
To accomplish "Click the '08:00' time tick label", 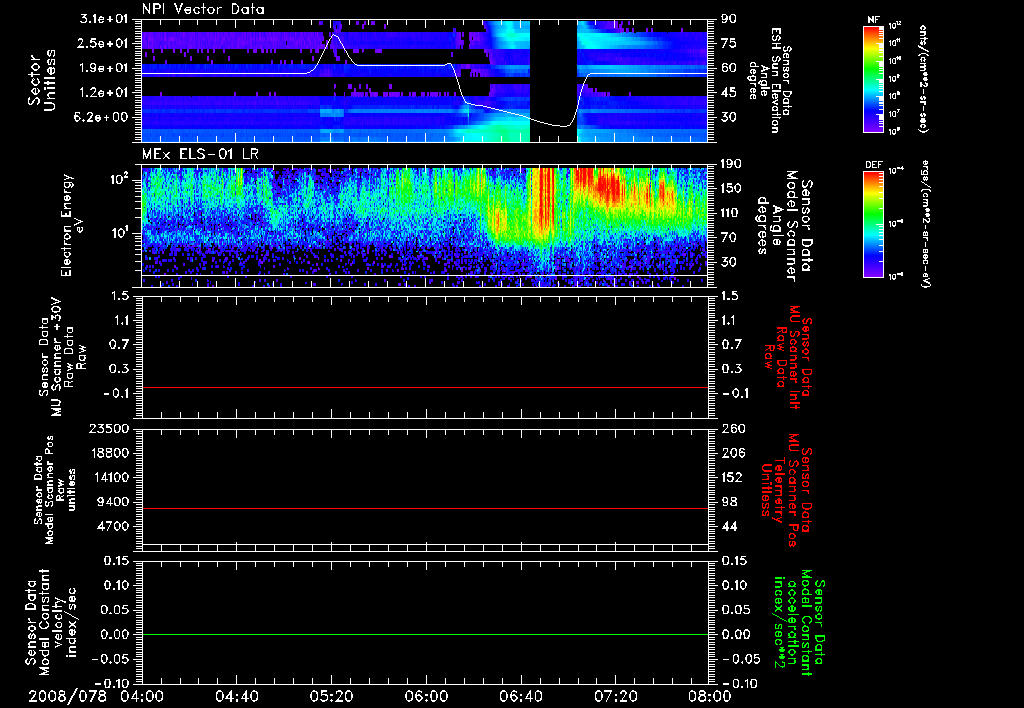I will [x=709, y=696].
